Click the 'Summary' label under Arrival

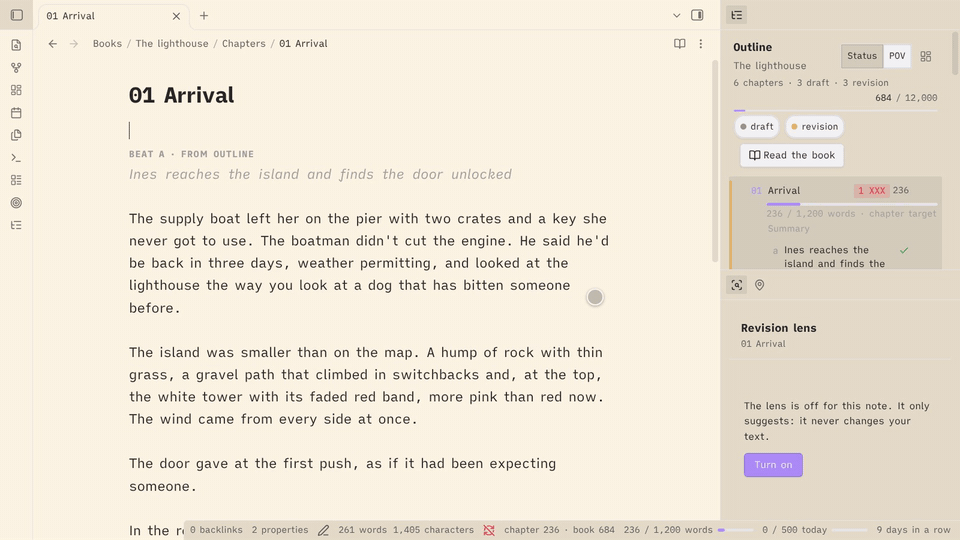click(x=789, y=228)
